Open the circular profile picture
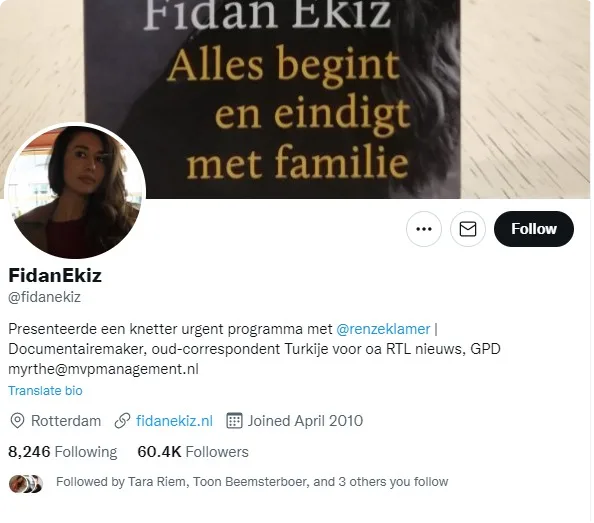594x523 pixels. (x=75, y=192)
